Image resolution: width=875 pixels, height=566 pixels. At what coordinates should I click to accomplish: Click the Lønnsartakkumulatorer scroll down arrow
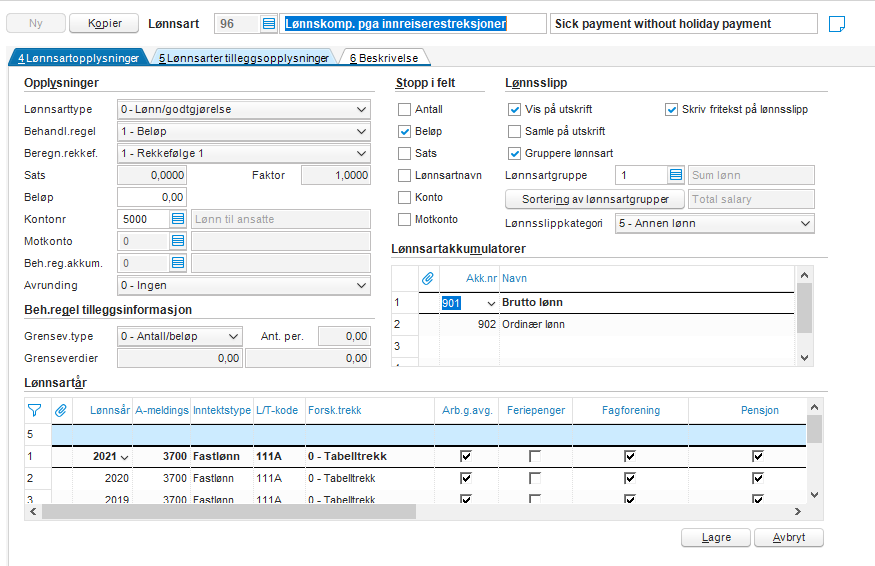click(x=804, y=358)
